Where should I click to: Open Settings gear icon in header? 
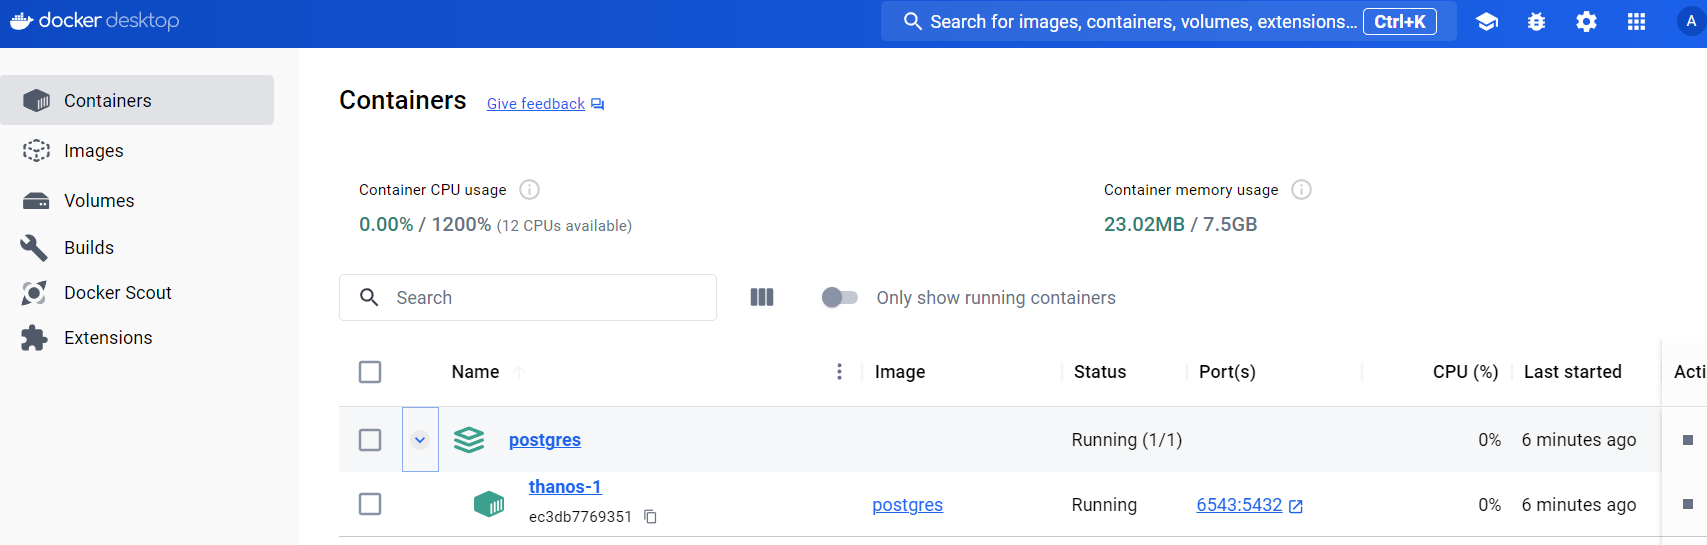coord(1586,22)
